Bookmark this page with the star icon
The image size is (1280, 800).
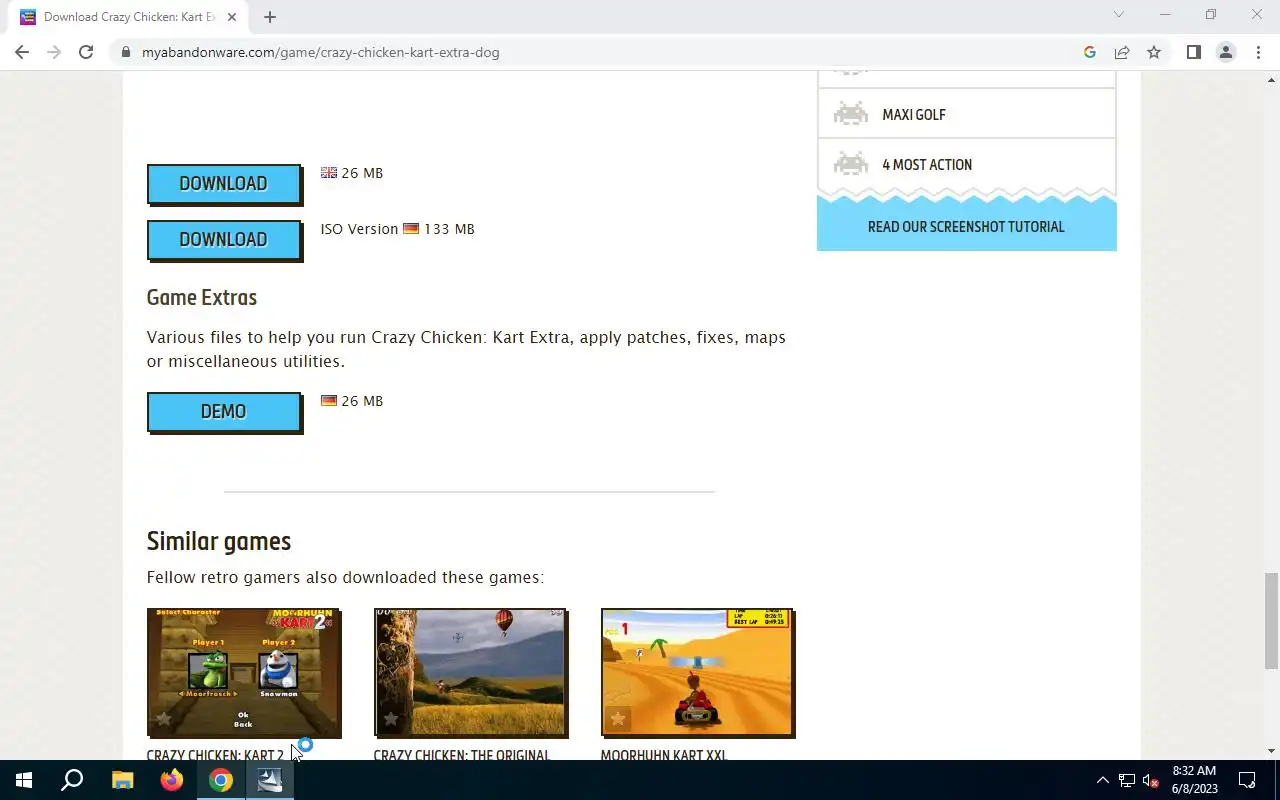coord(1154,52)
